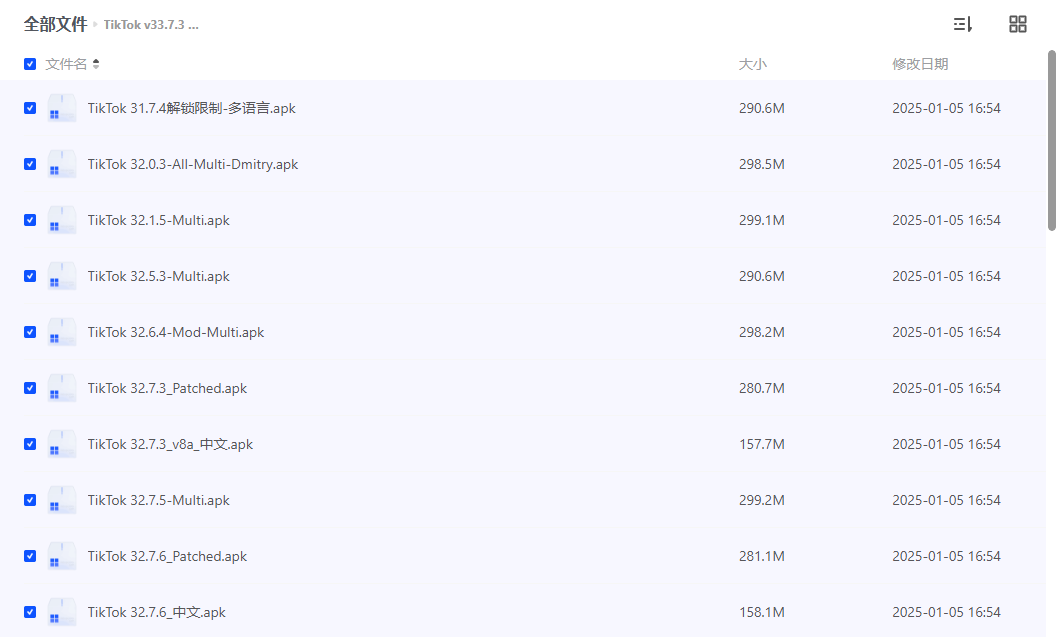Go to 全部文件 breadcrumb

click(55, 24)
